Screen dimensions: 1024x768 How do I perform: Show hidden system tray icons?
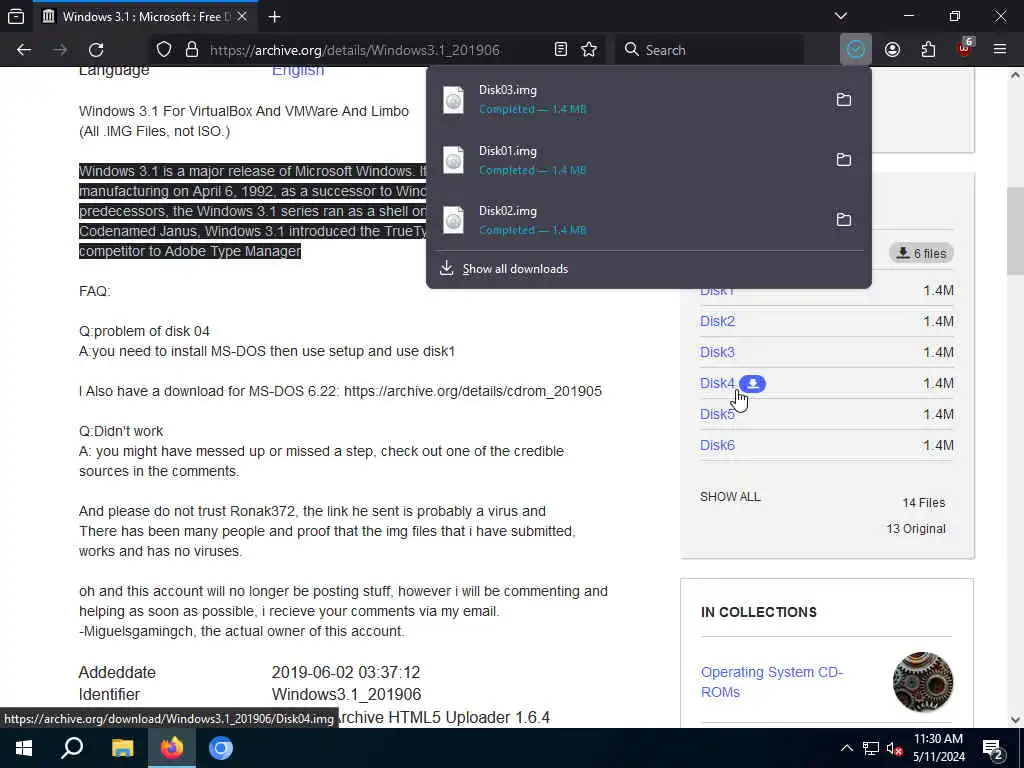(x=846, y=748)
